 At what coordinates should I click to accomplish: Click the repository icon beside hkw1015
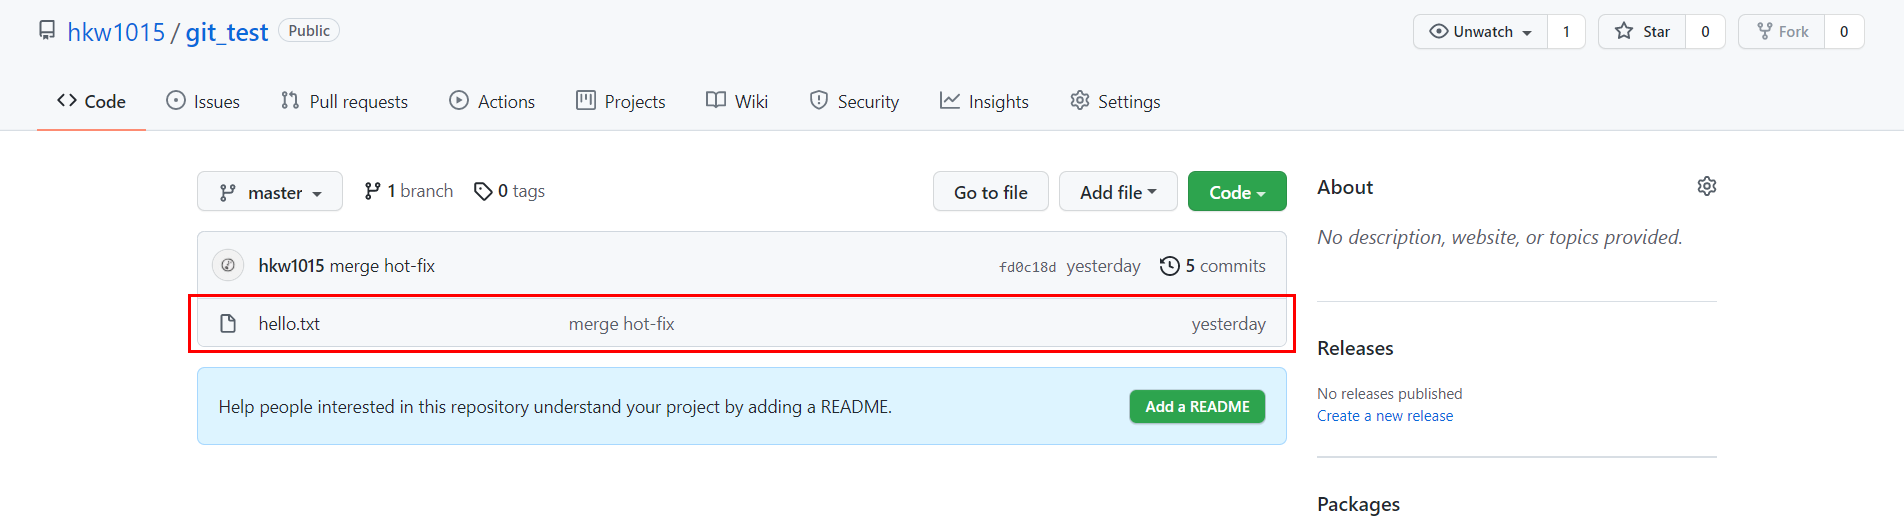47,30
